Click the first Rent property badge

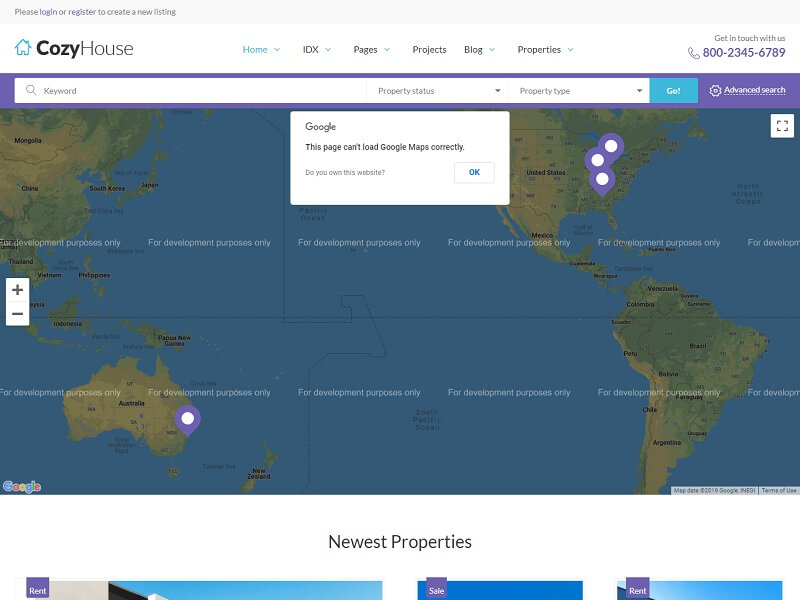38,590
